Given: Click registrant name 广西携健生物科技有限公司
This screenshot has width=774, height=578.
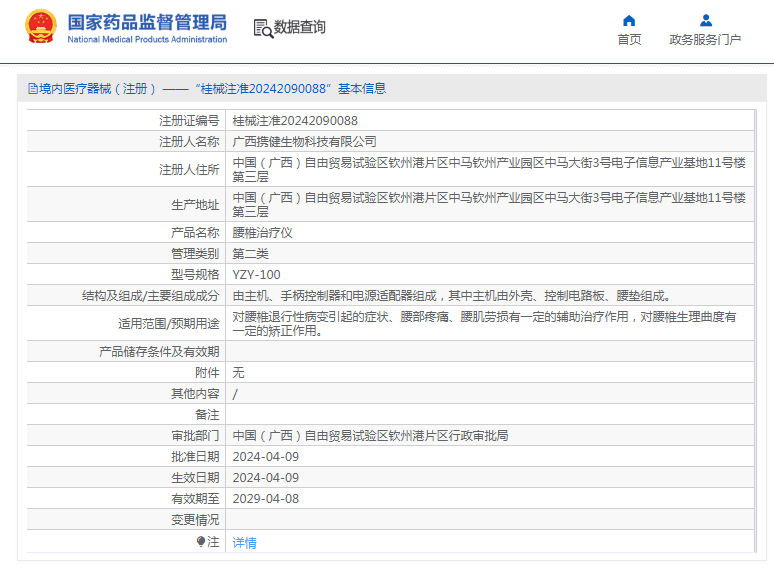Looking at the screenshot, I should click(305, 142).
